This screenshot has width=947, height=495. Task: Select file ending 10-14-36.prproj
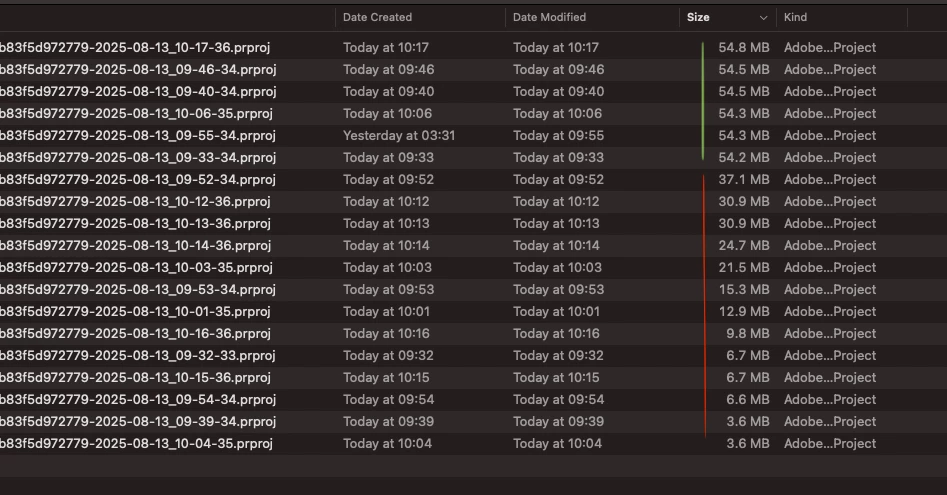135,246
